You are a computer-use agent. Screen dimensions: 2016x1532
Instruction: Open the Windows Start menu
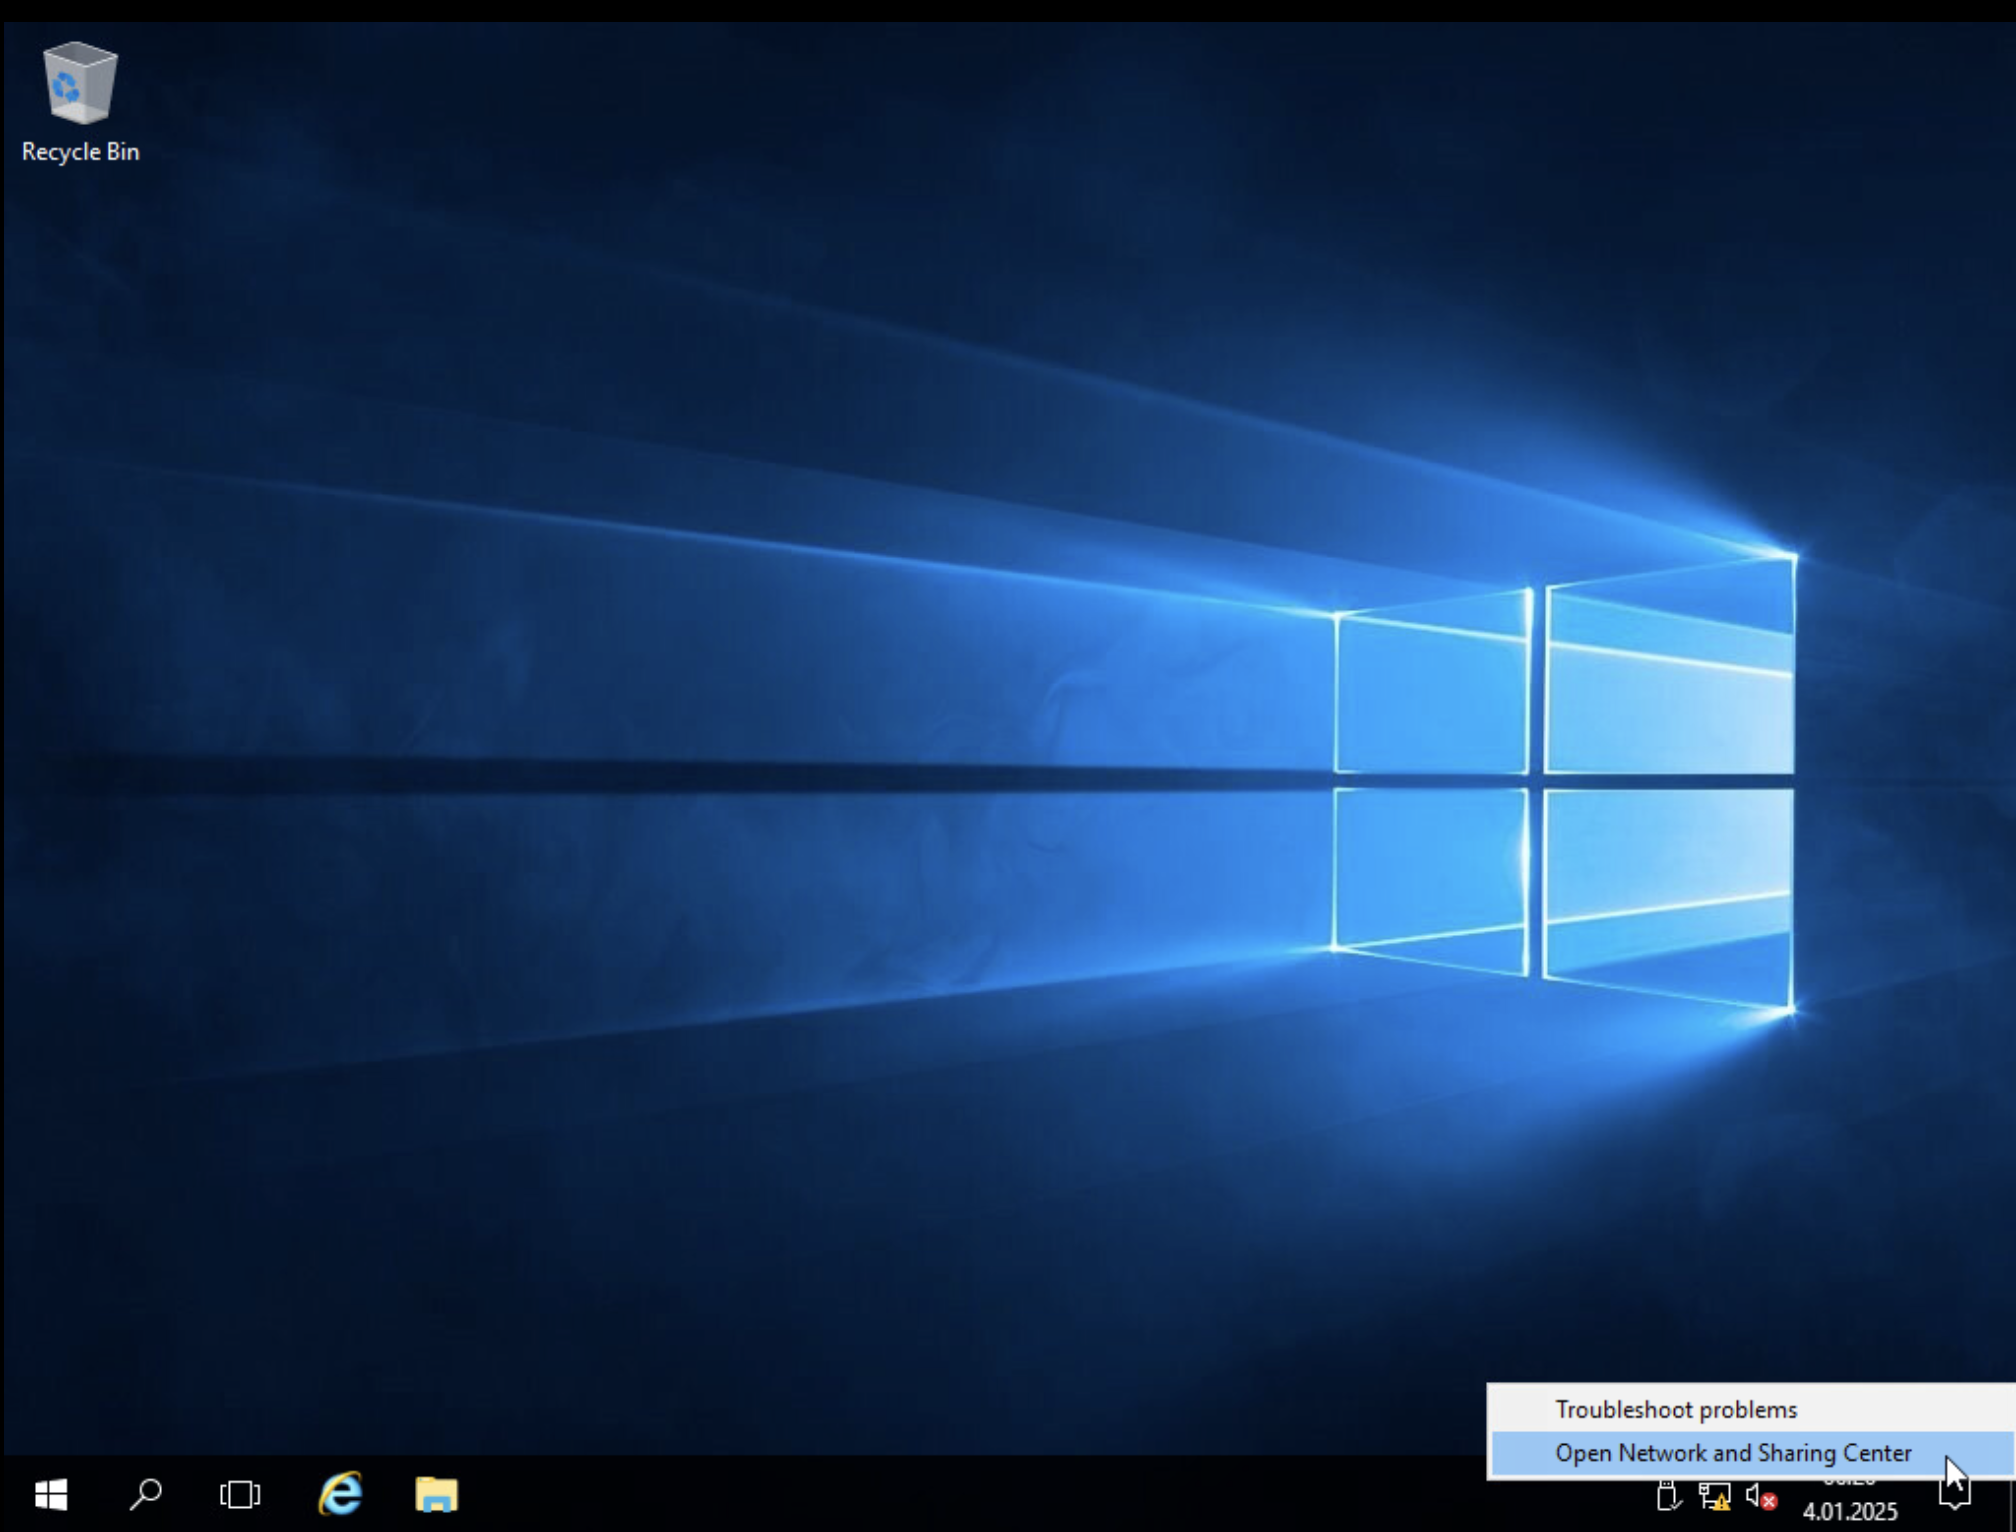click(x=50, y=1495)
